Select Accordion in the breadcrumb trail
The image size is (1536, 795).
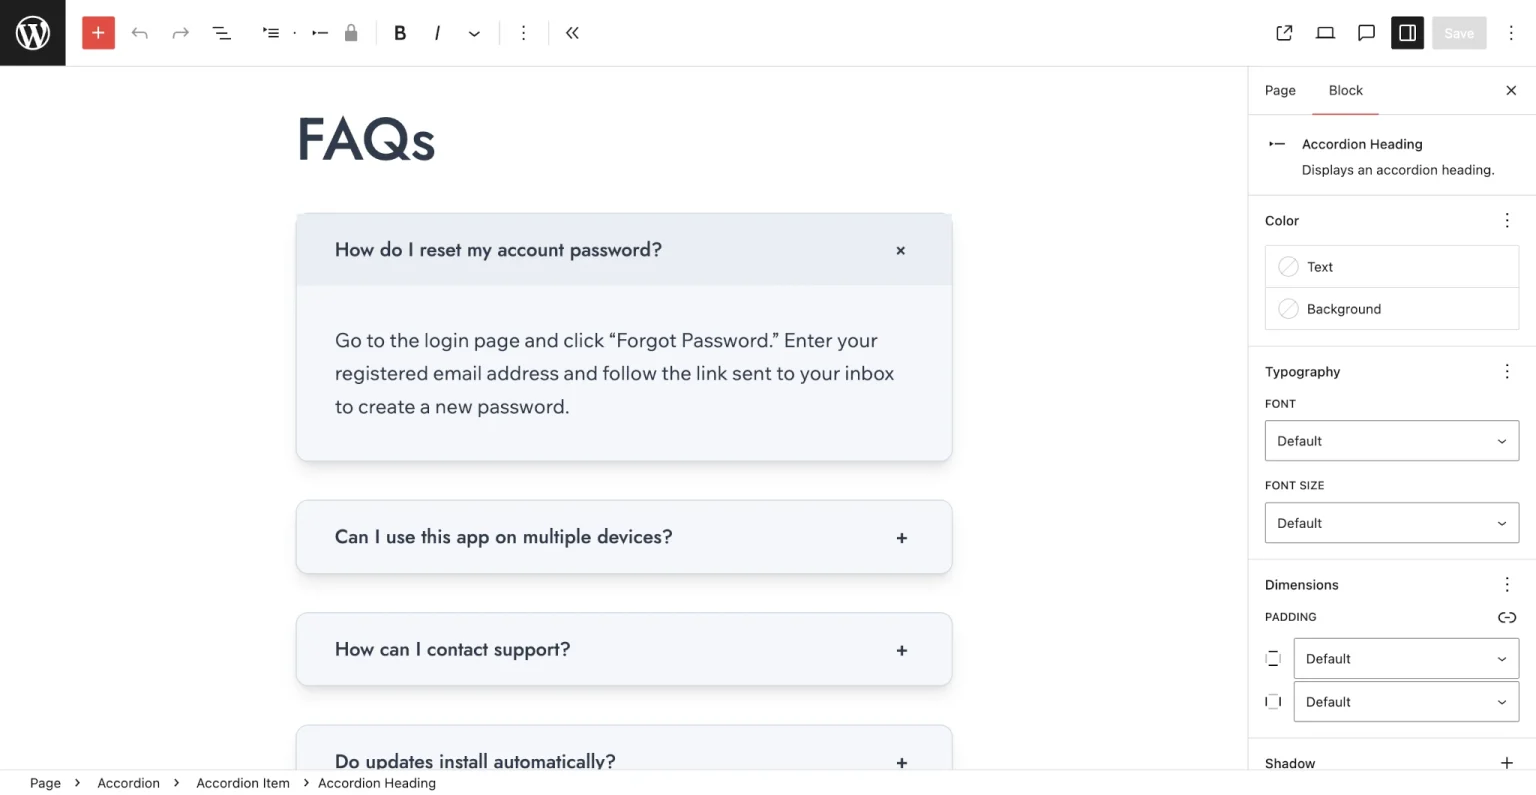pos(128,782)
